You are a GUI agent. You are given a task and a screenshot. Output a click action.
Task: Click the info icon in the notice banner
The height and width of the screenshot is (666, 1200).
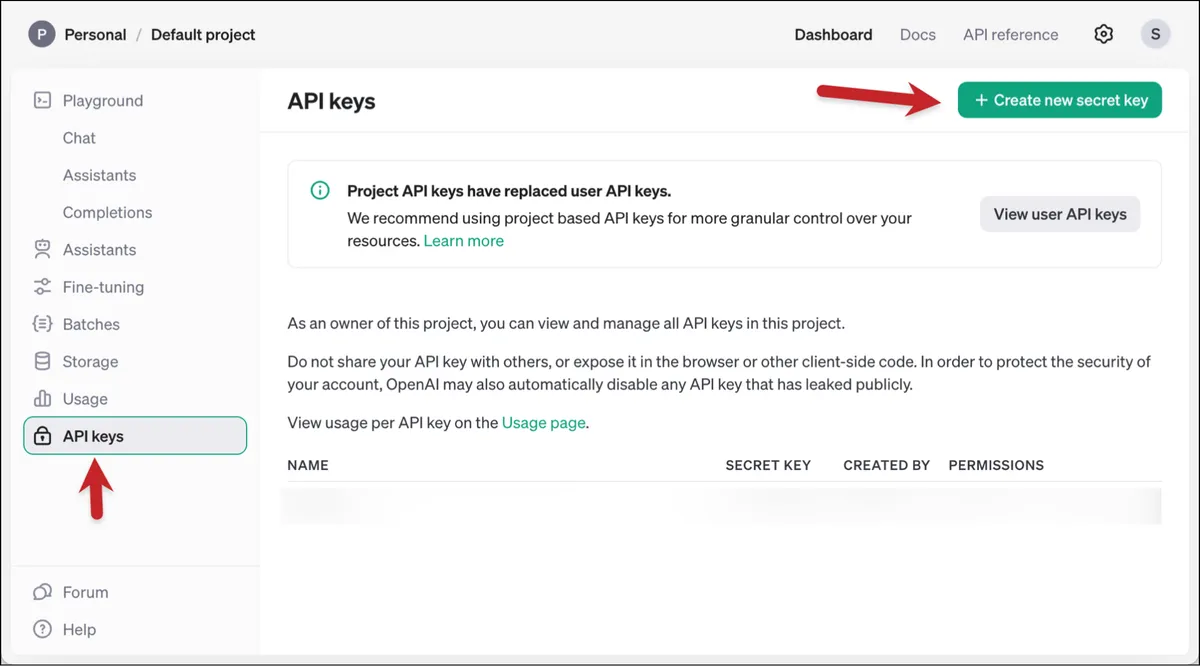pos(320,190)
